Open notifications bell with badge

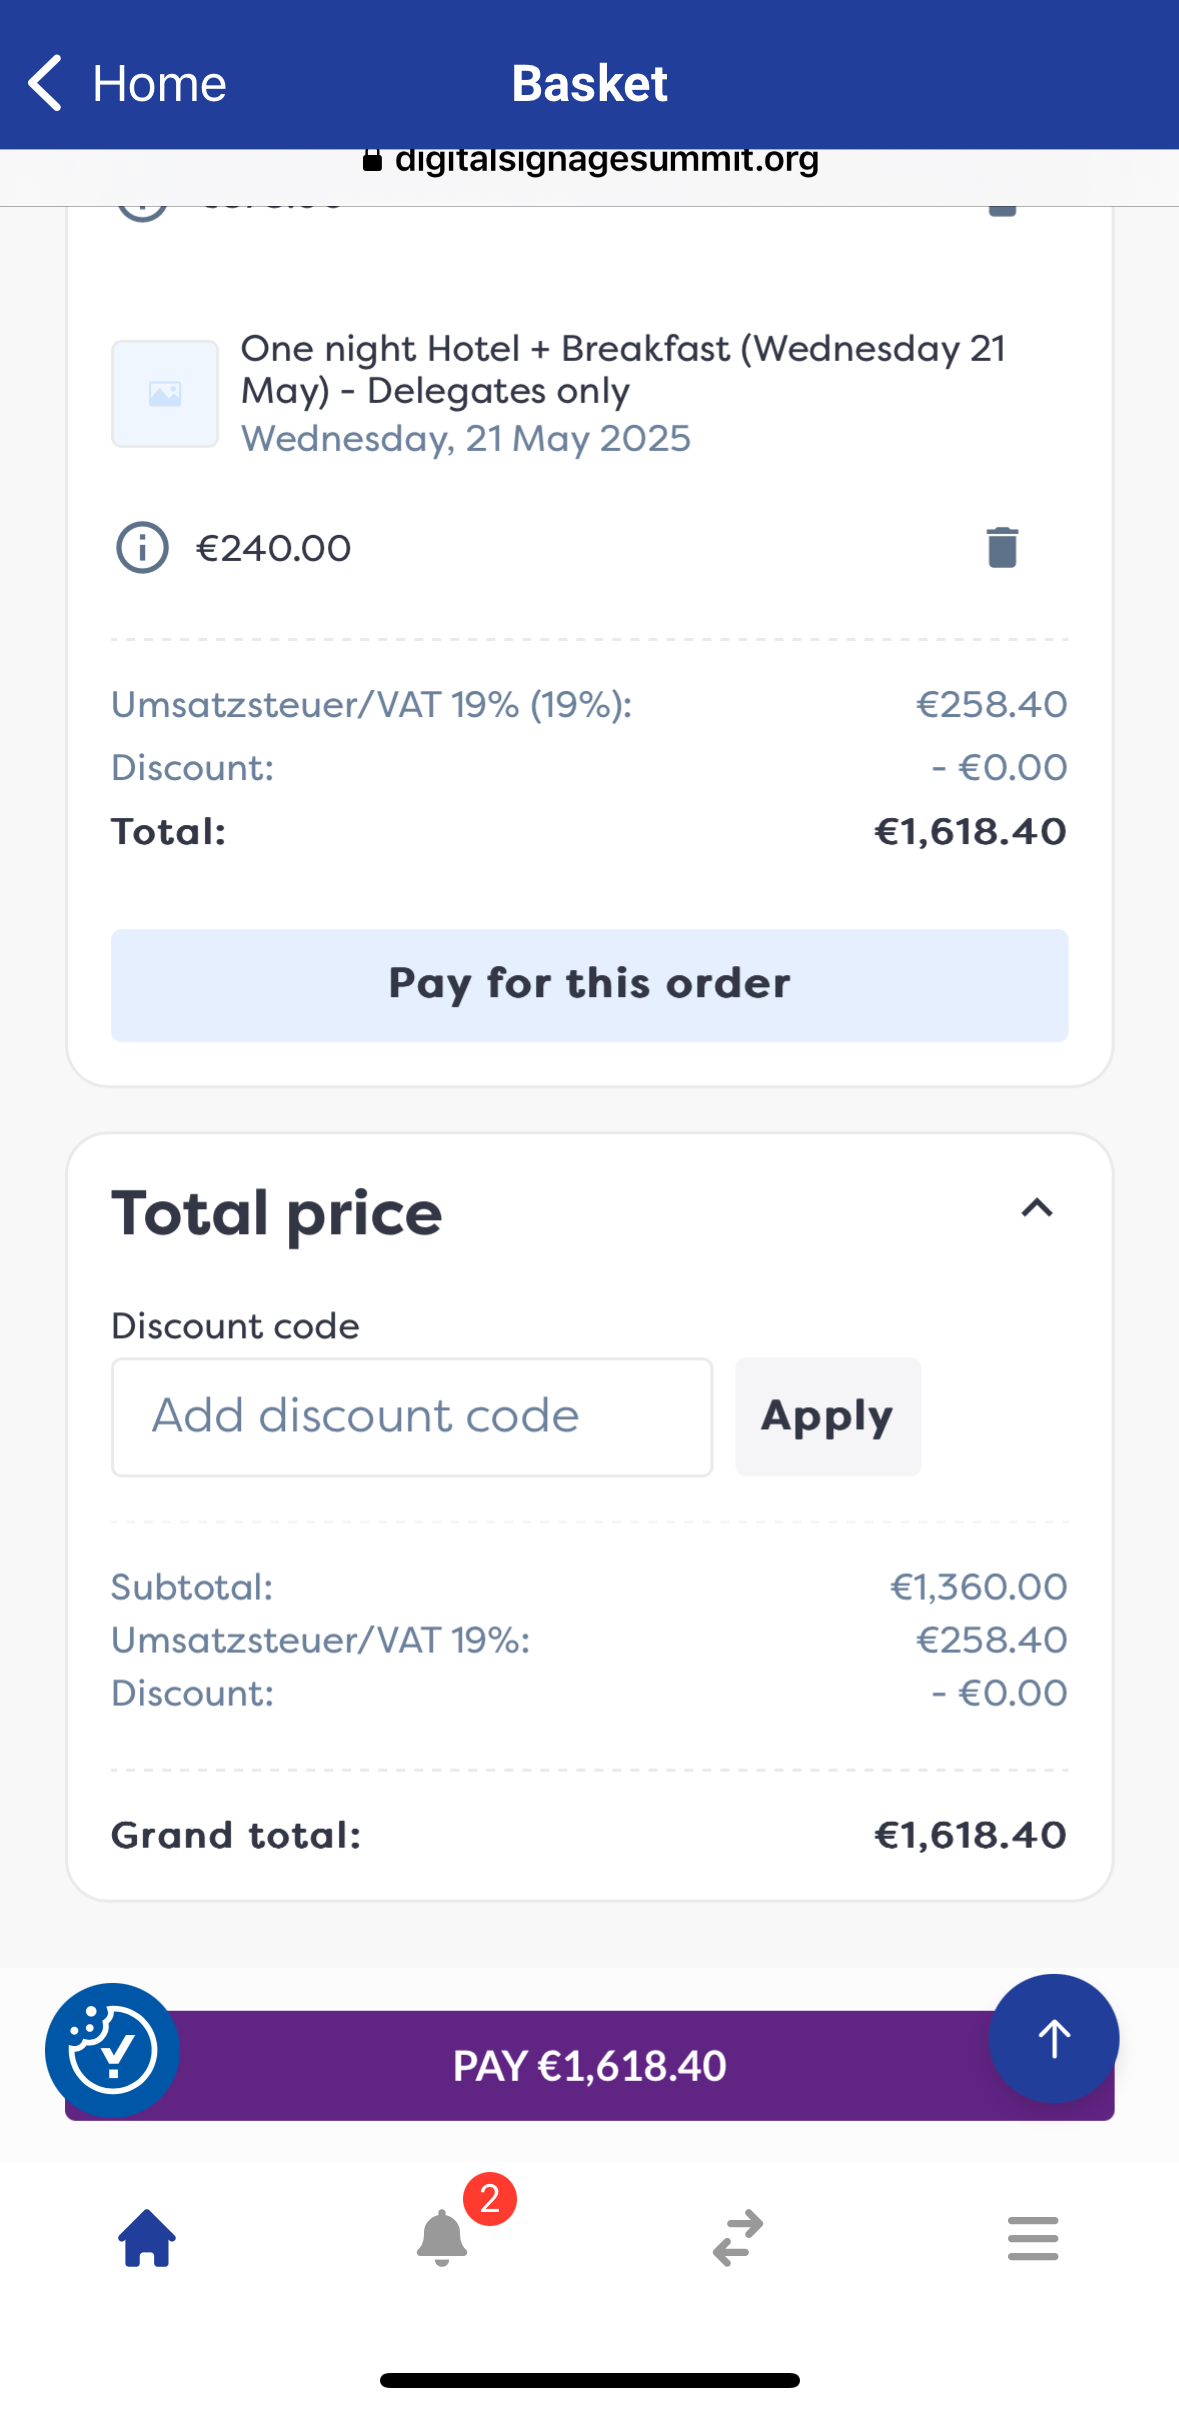tap(442, 2238)
